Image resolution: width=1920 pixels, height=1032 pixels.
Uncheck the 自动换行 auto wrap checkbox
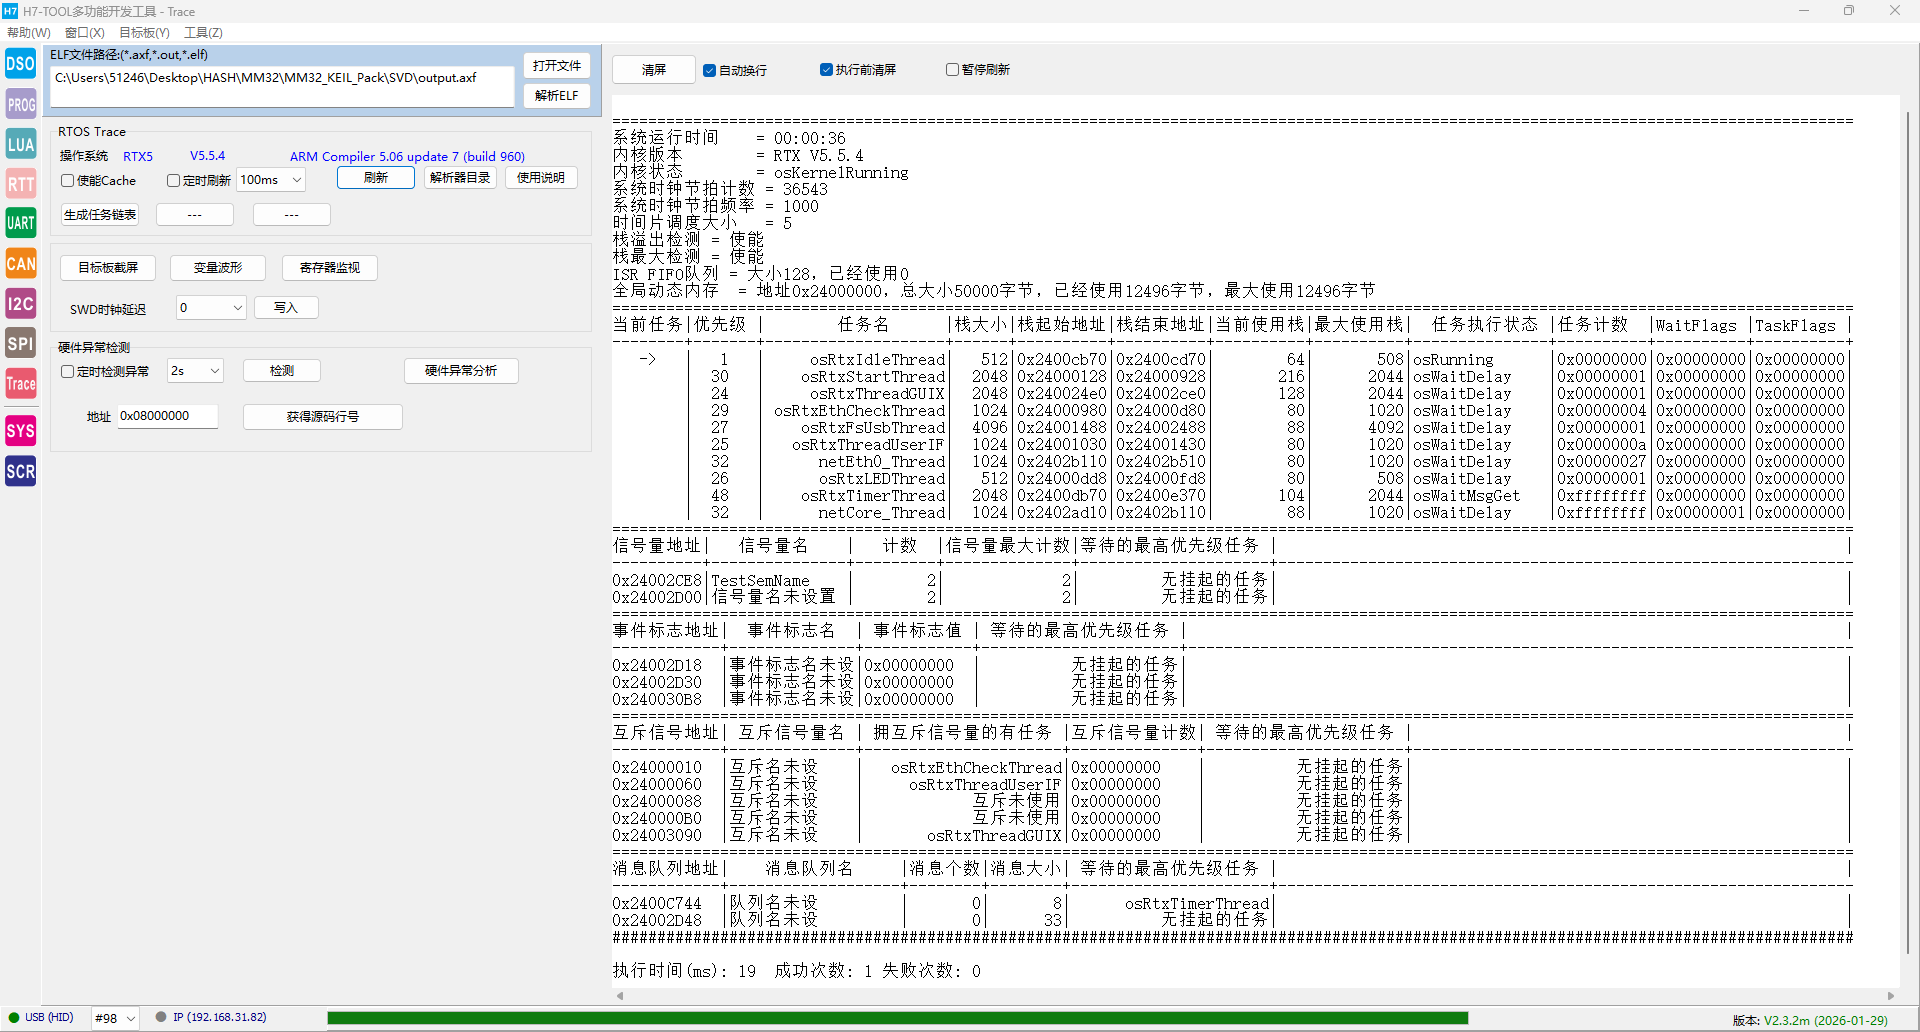coord(709,70)
